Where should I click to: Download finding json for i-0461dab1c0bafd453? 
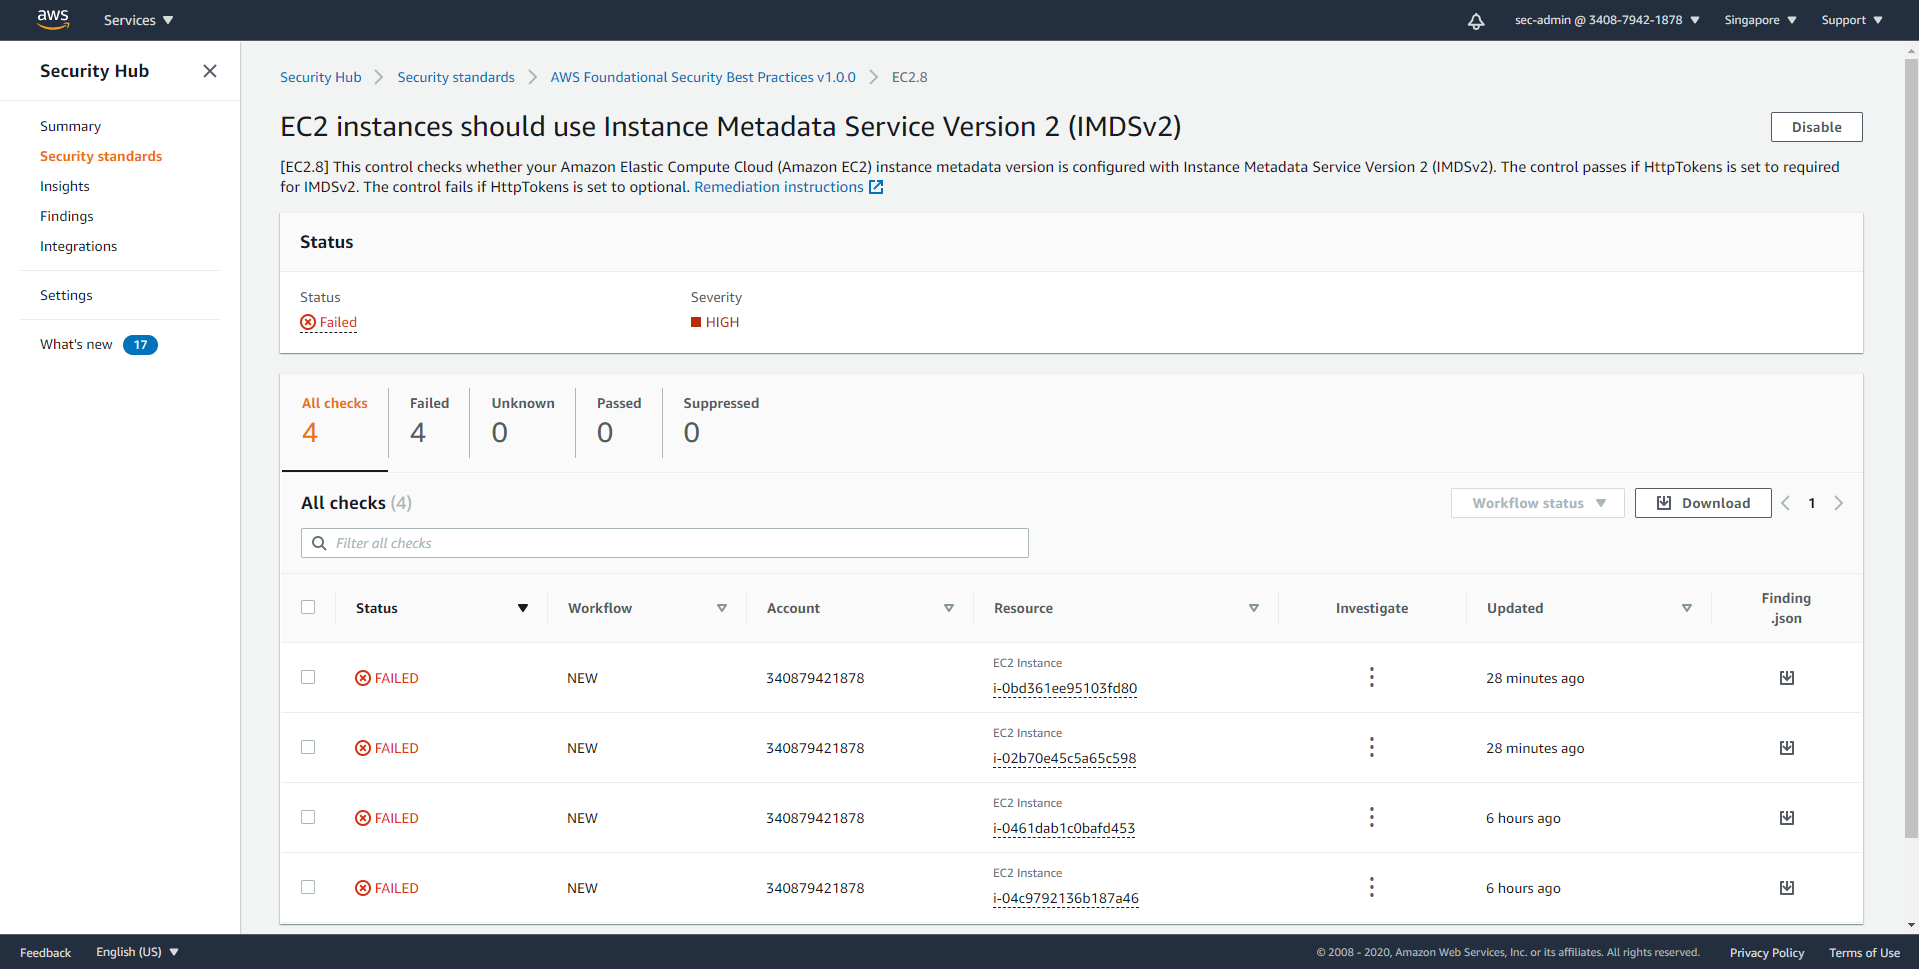coord(1786,818)
